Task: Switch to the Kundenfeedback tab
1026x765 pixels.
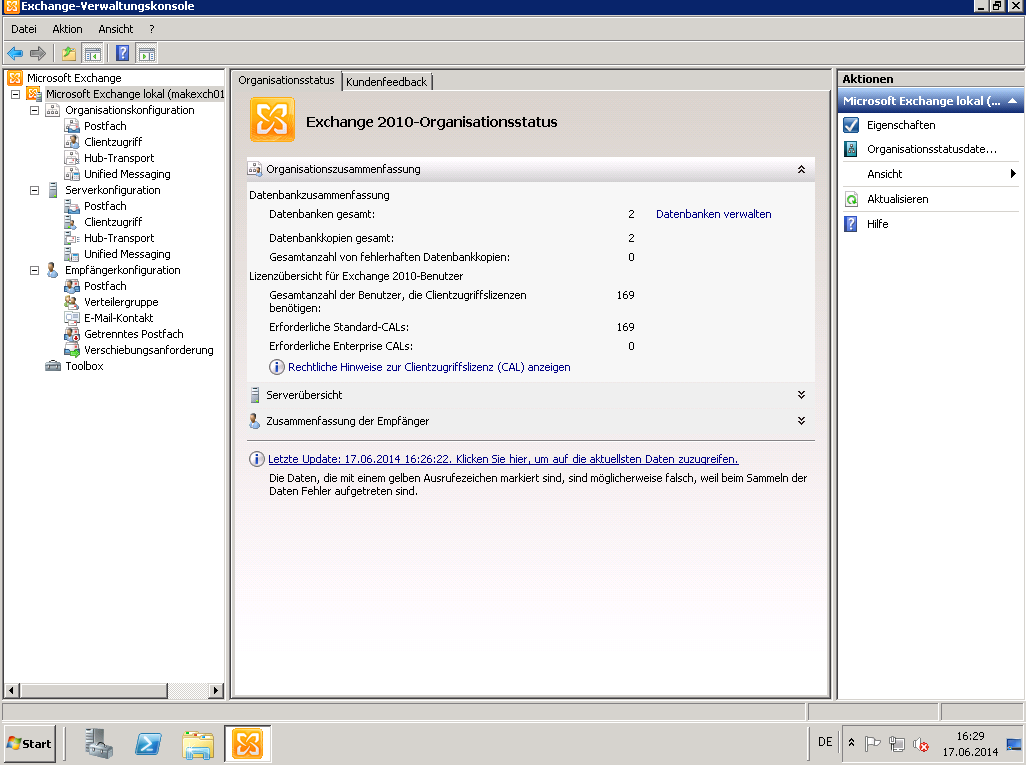Action: (x=387, y=82)
